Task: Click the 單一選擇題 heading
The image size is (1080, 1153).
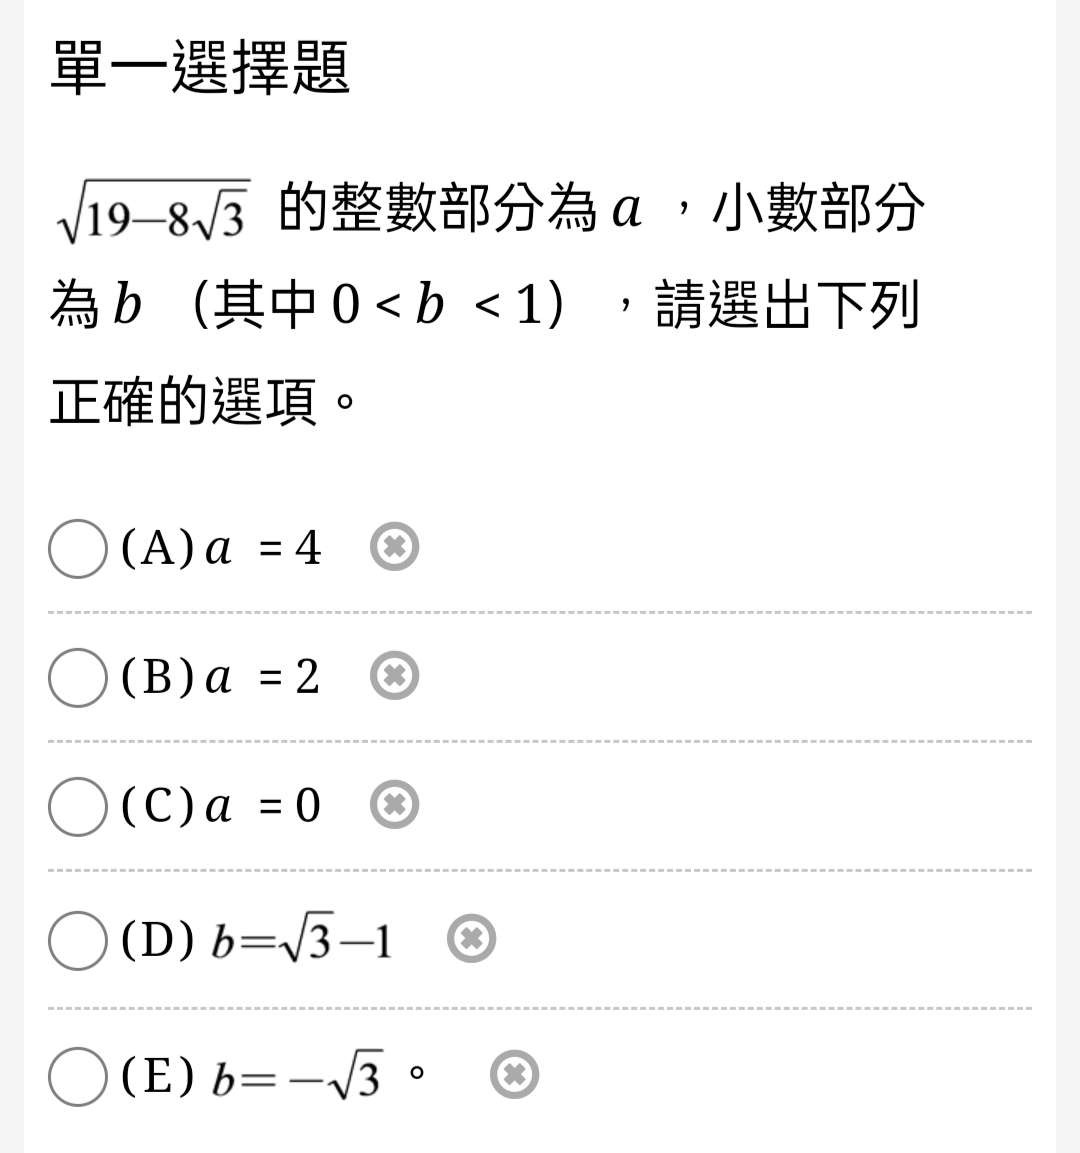Action: [x=200, y=68]
